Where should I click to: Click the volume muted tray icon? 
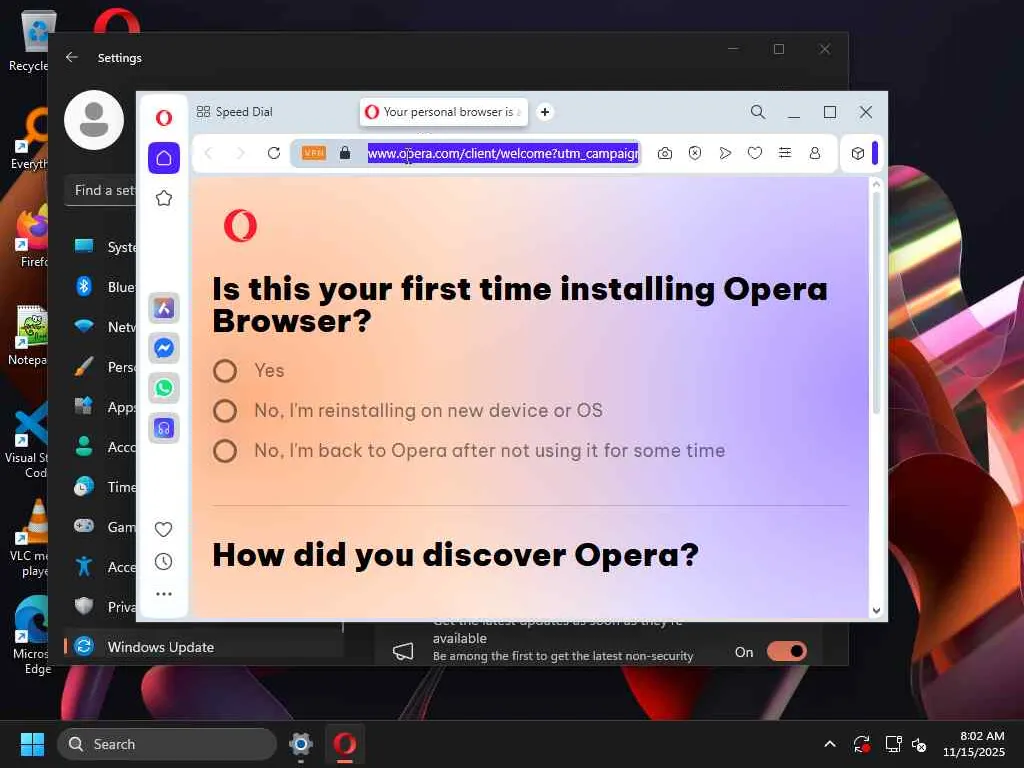point(920,744)
